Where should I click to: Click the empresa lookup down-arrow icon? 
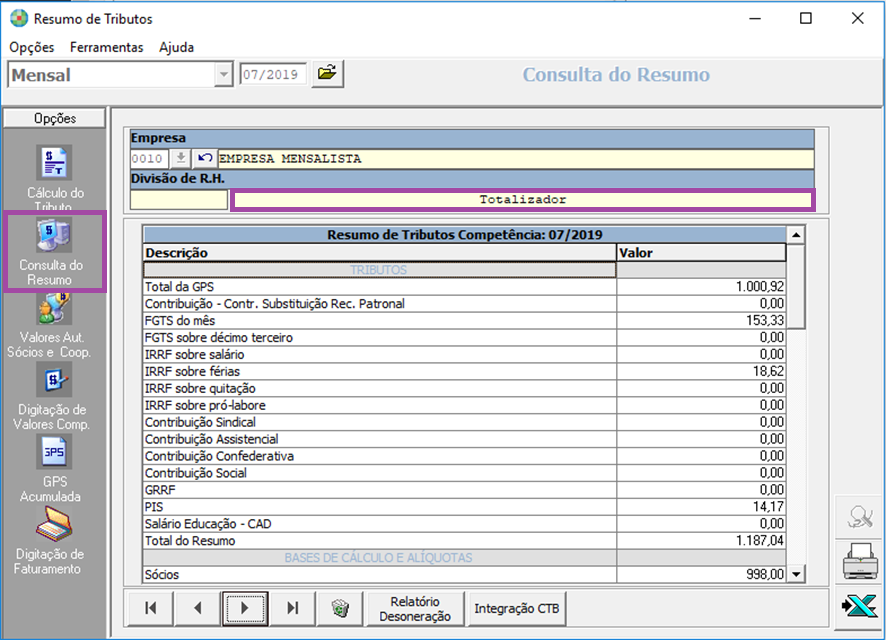(180, 158)
